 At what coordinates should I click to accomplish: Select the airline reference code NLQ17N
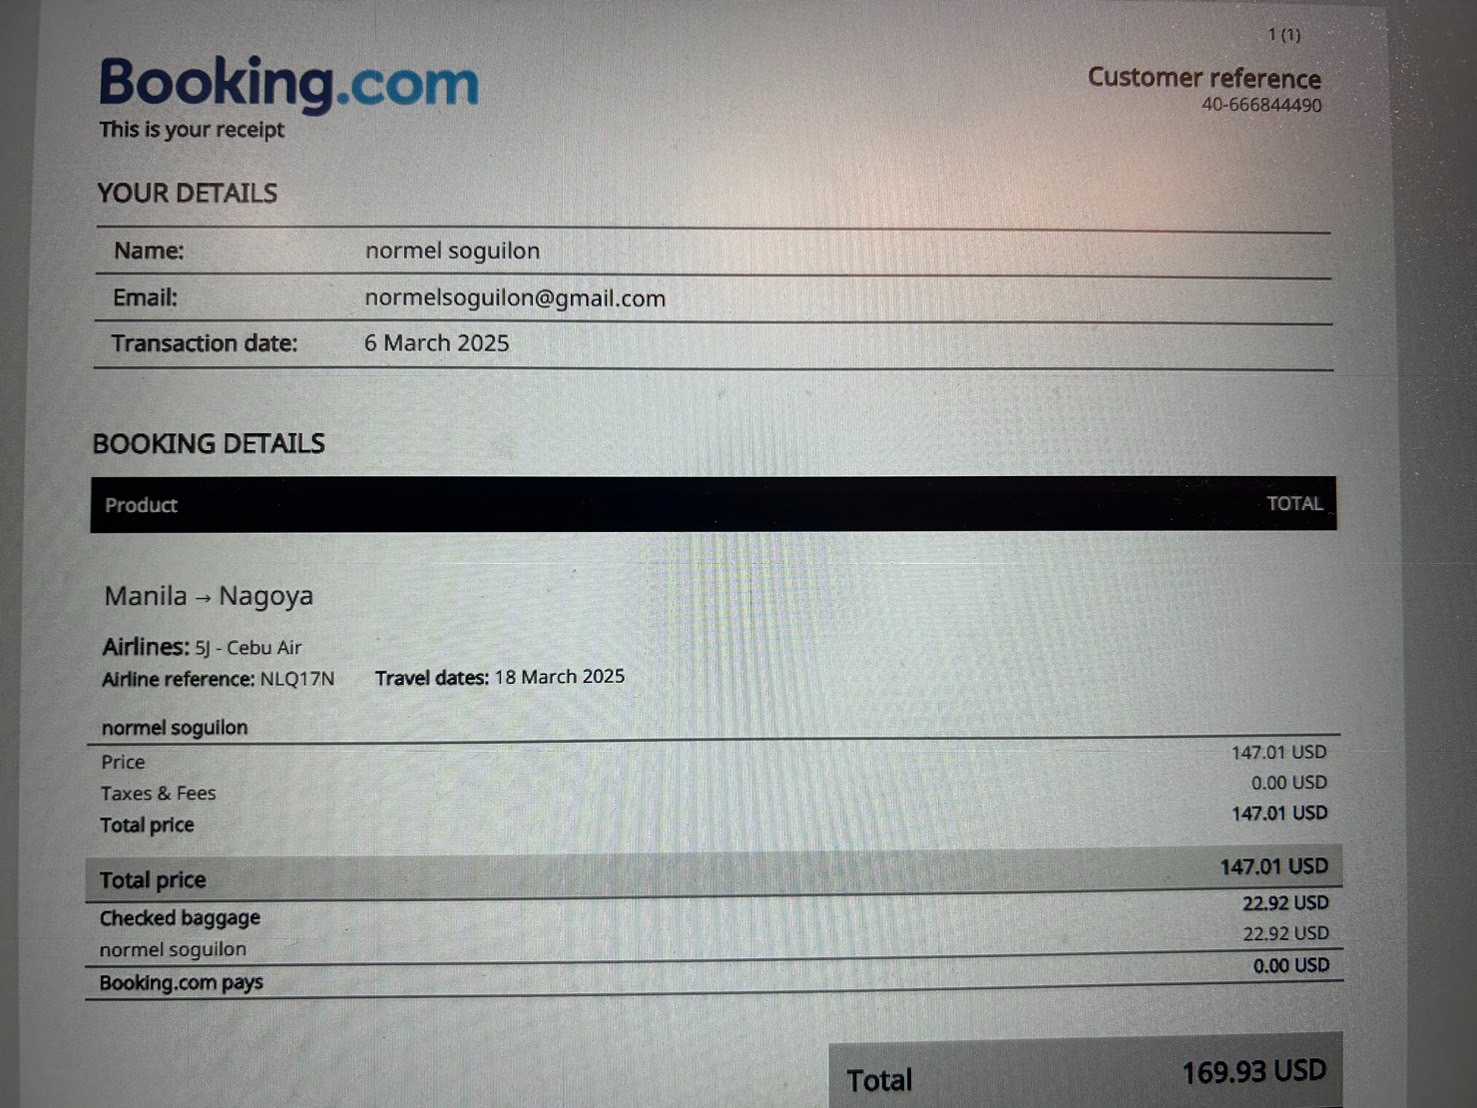pyautogui.click(x=297, y=679)
